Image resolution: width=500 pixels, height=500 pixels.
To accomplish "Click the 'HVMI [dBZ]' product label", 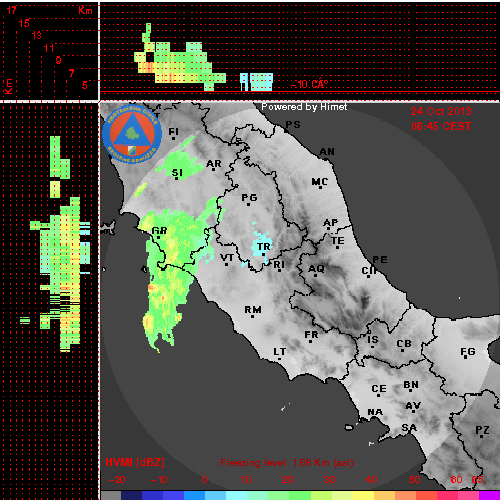I will click(x=135, y=462).
